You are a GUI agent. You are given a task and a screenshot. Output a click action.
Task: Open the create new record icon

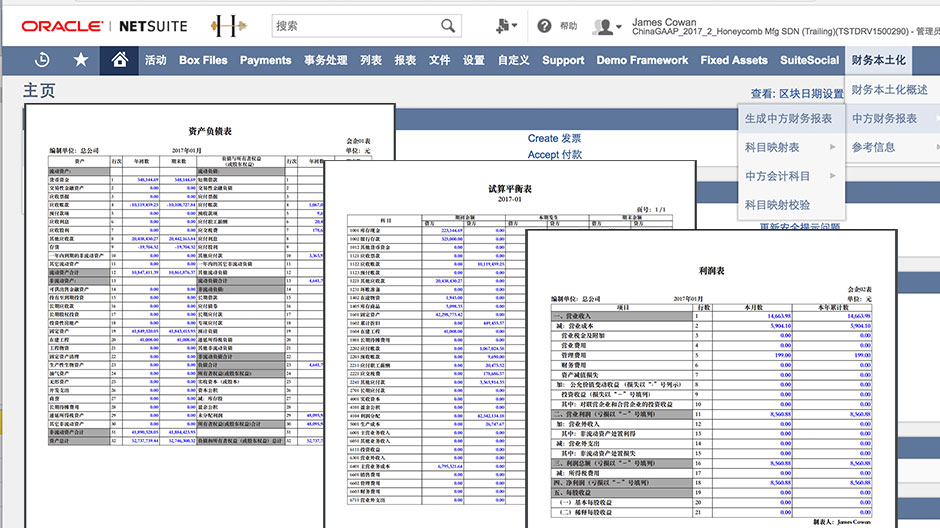click(x=506, y=26)
